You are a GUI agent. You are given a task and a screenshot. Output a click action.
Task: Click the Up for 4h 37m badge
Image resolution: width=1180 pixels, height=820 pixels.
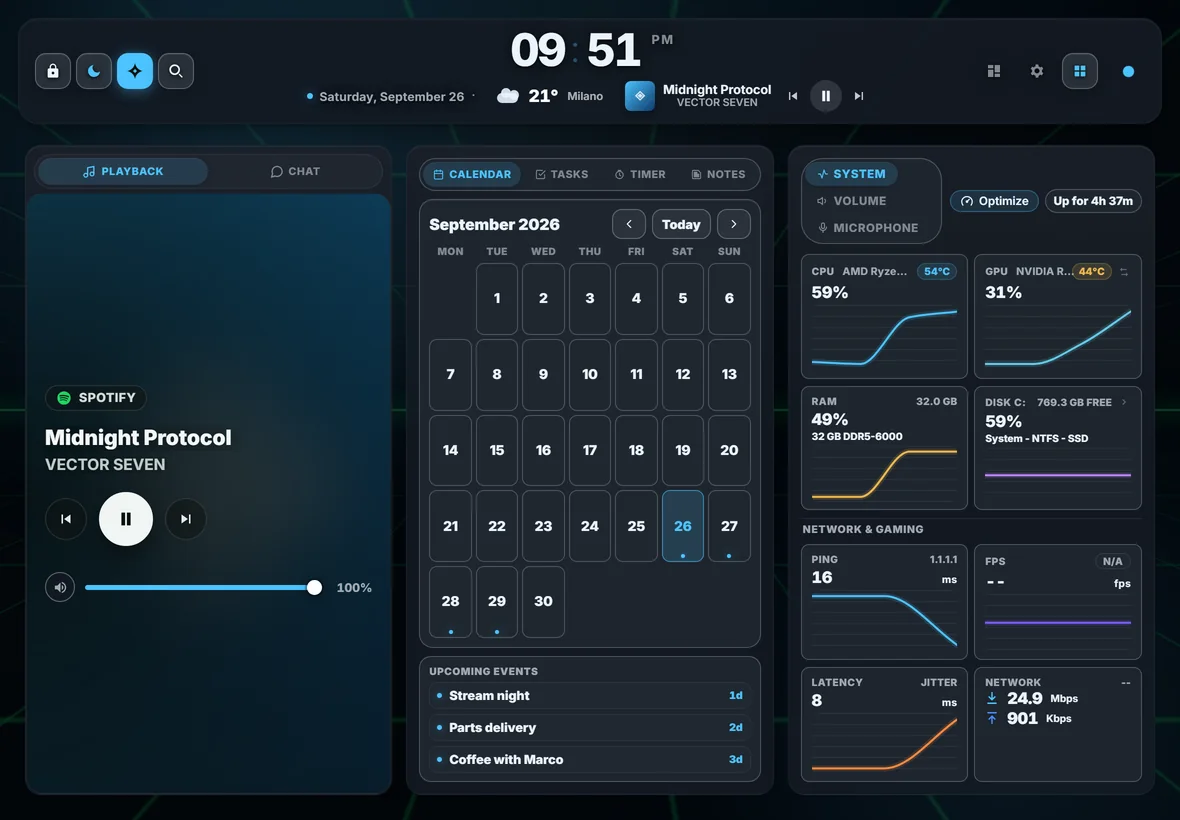coord(1093,201)
